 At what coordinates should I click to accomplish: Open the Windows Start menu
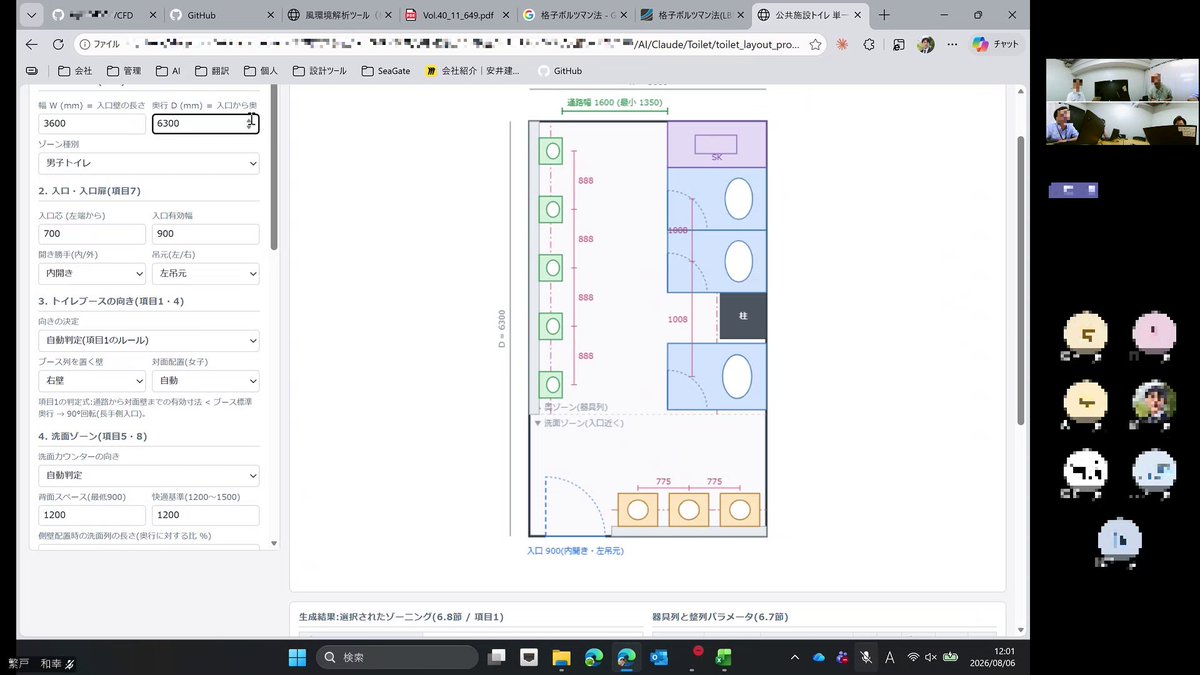click(x=297, y=657)
